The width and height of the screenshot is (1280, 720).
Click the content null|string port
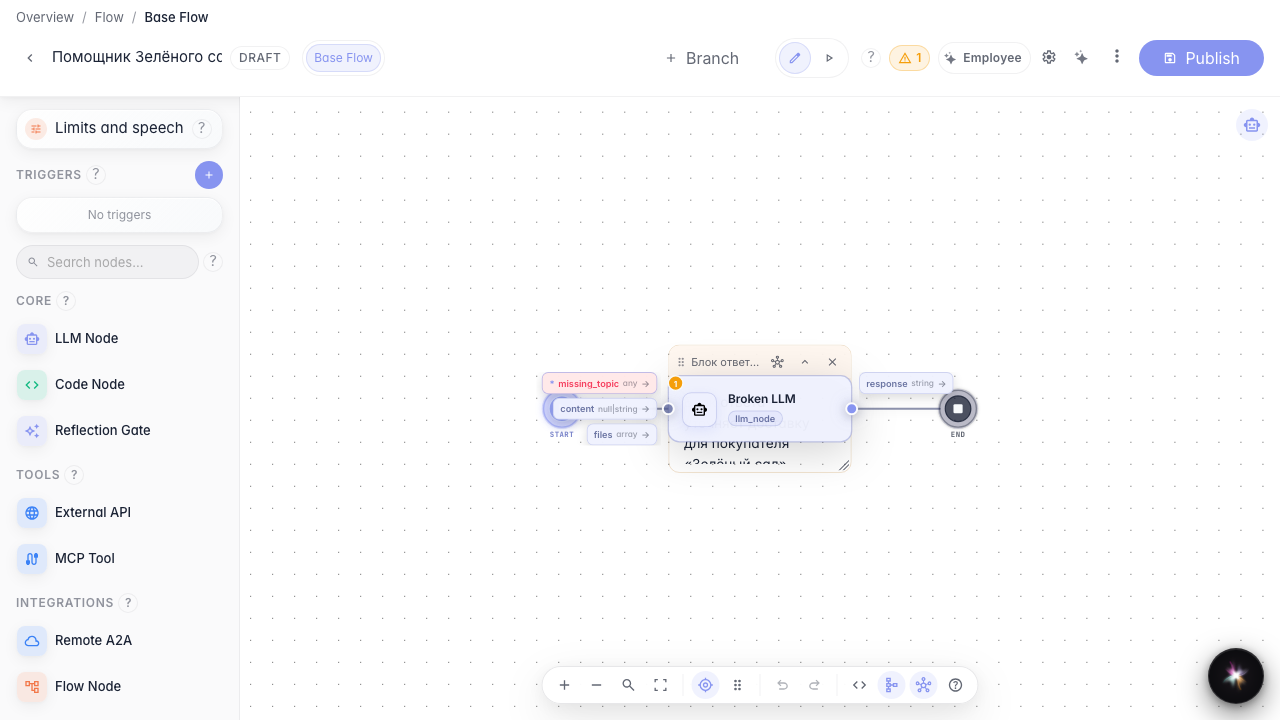(604, 409)
